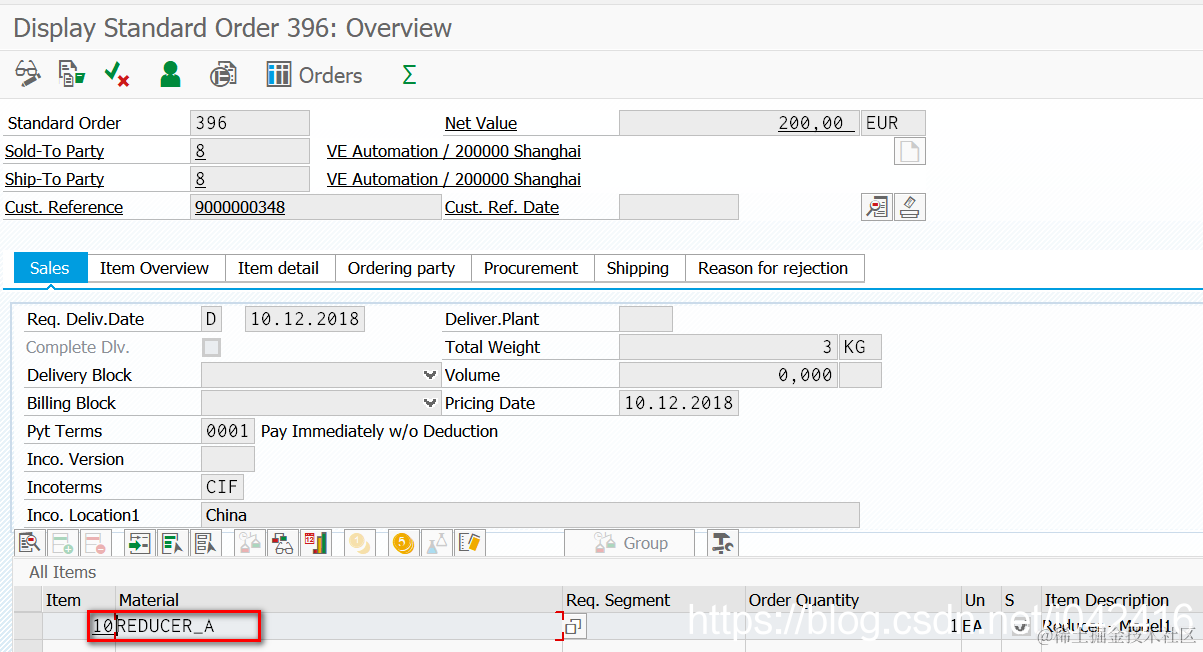Click the green arrows position item icon
Image resolution: width=1203 pixels, height=652 pixels.
pyautogui.click(x=139, y=543)
